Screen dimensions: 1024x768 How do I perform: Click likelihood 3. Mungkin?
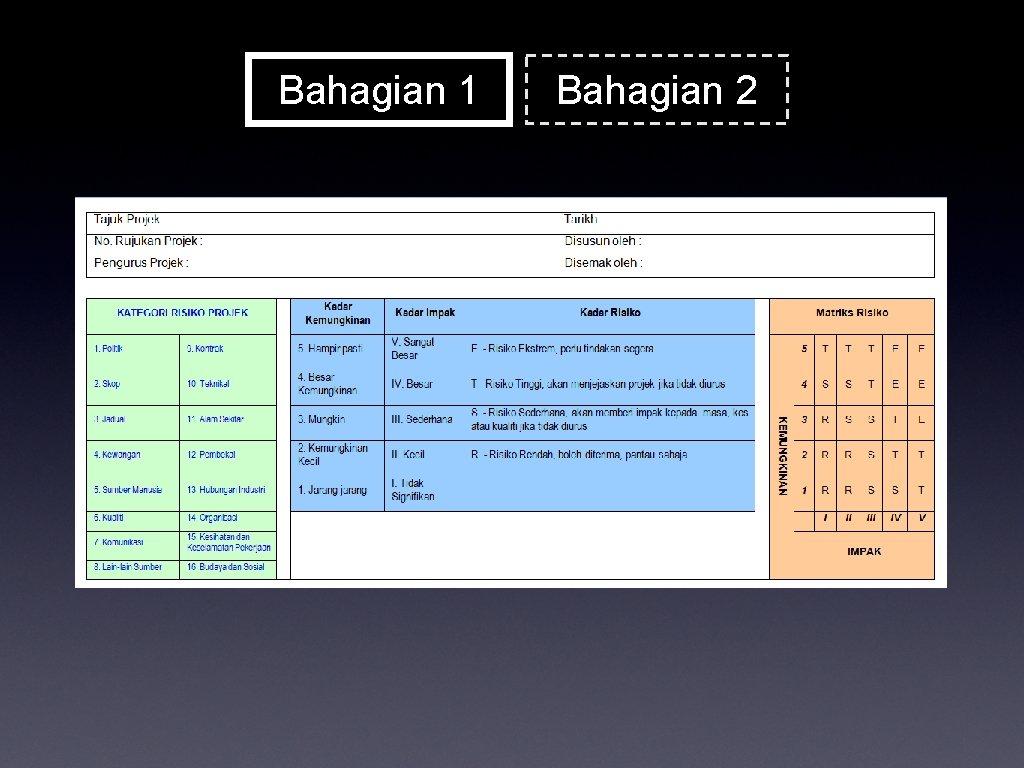321,419
